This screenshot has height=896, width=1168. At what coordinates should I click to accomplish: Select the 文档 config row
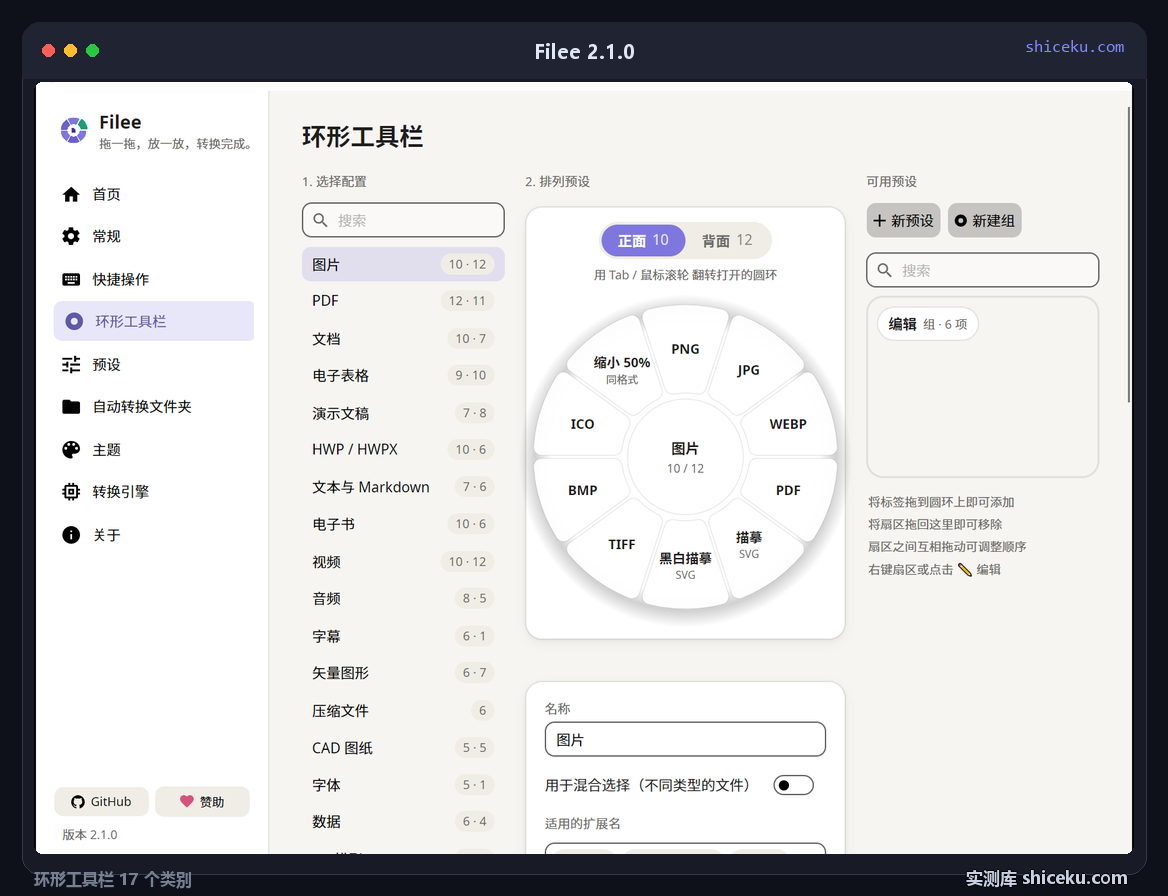[x=403, y=339]
